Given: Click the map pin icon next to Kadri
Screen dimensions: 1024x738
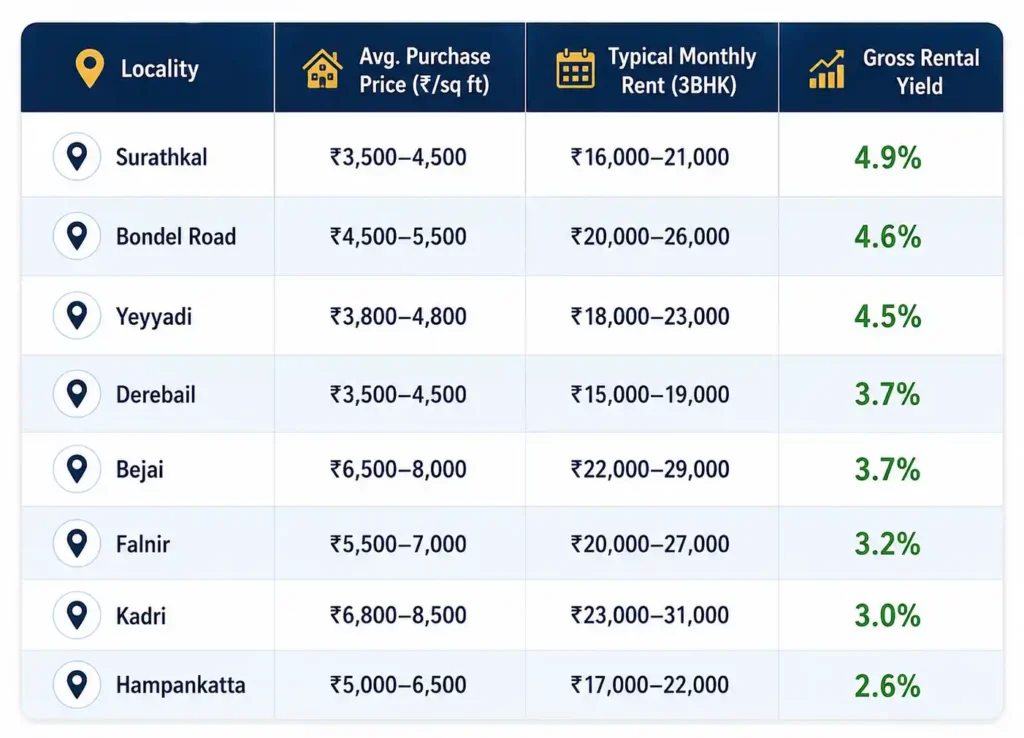Looking at the screenshot, I should point(77,615).
